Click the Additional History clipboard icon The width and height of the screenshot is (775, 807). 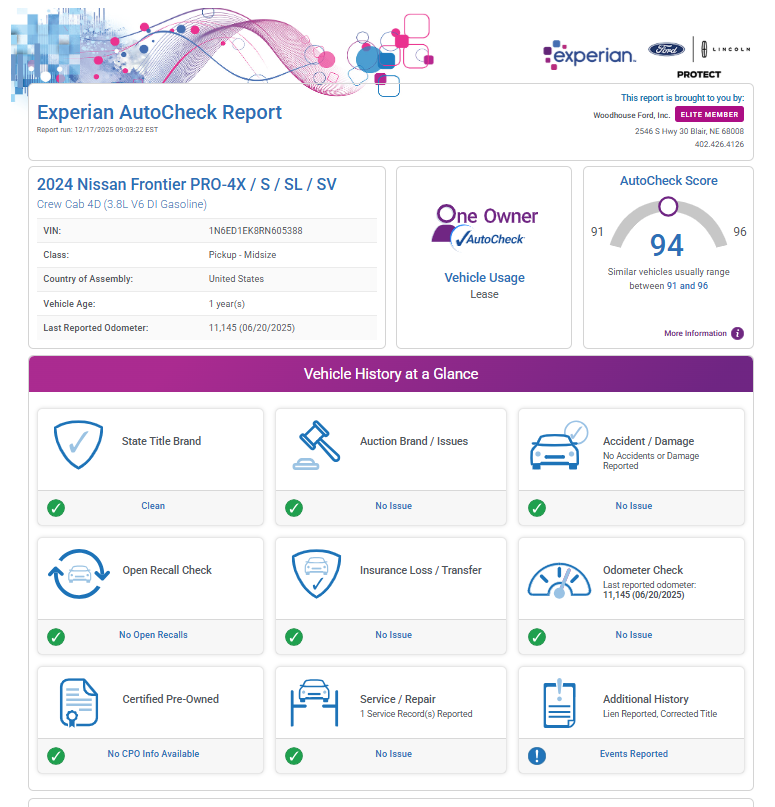(559, 704)
